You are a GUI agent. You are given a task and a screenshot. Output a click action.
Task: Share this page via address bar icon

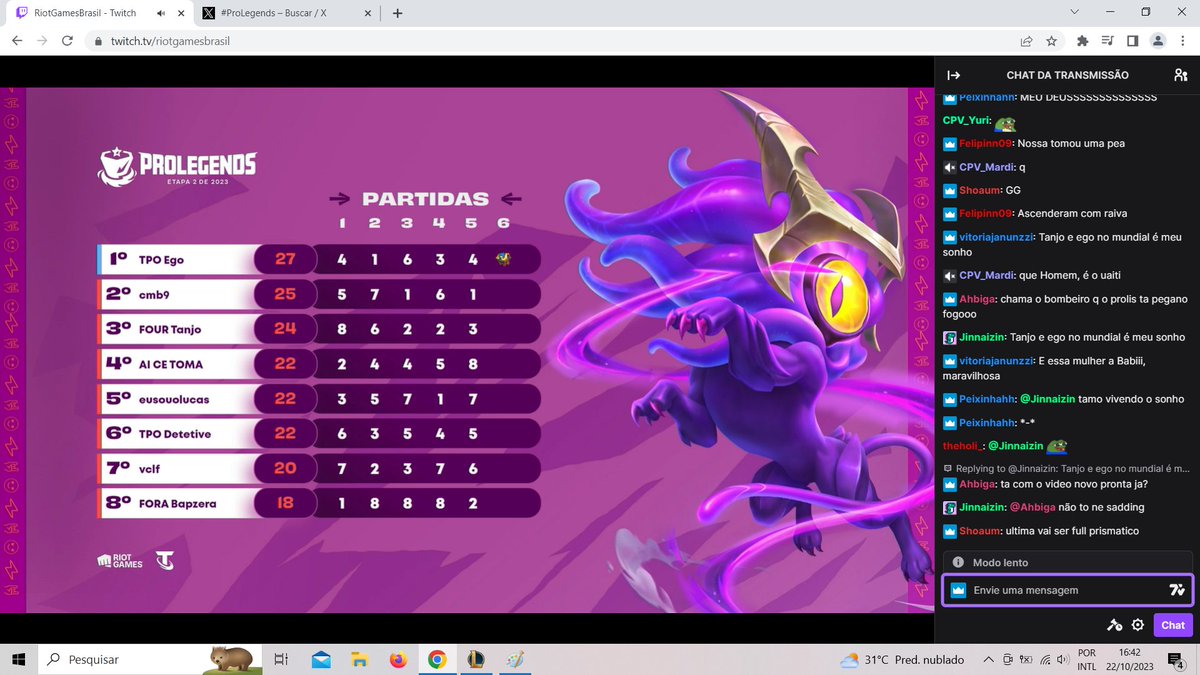pos(1026,41)
